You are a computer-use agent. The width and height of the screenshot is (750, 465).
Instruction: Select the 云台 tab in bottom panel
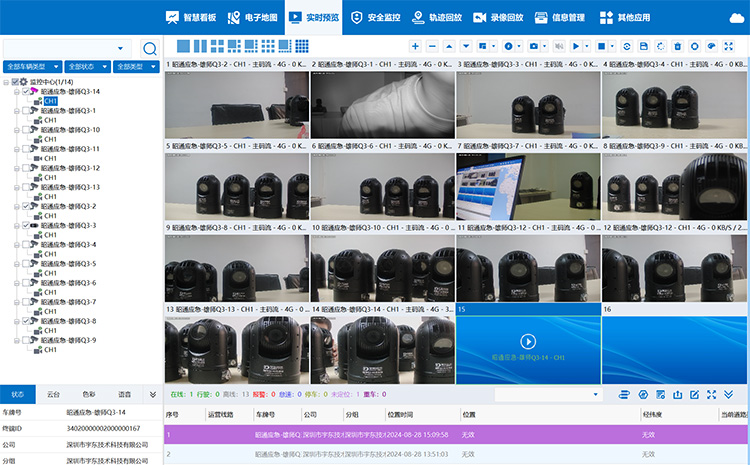tap(54, 395)
